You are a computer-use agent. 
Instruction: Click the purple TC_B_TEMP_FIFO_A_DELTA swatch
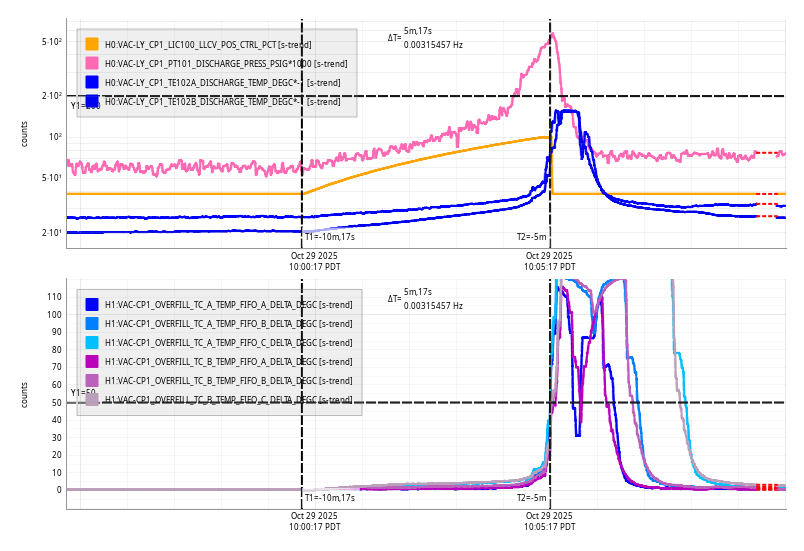(92, 361)
